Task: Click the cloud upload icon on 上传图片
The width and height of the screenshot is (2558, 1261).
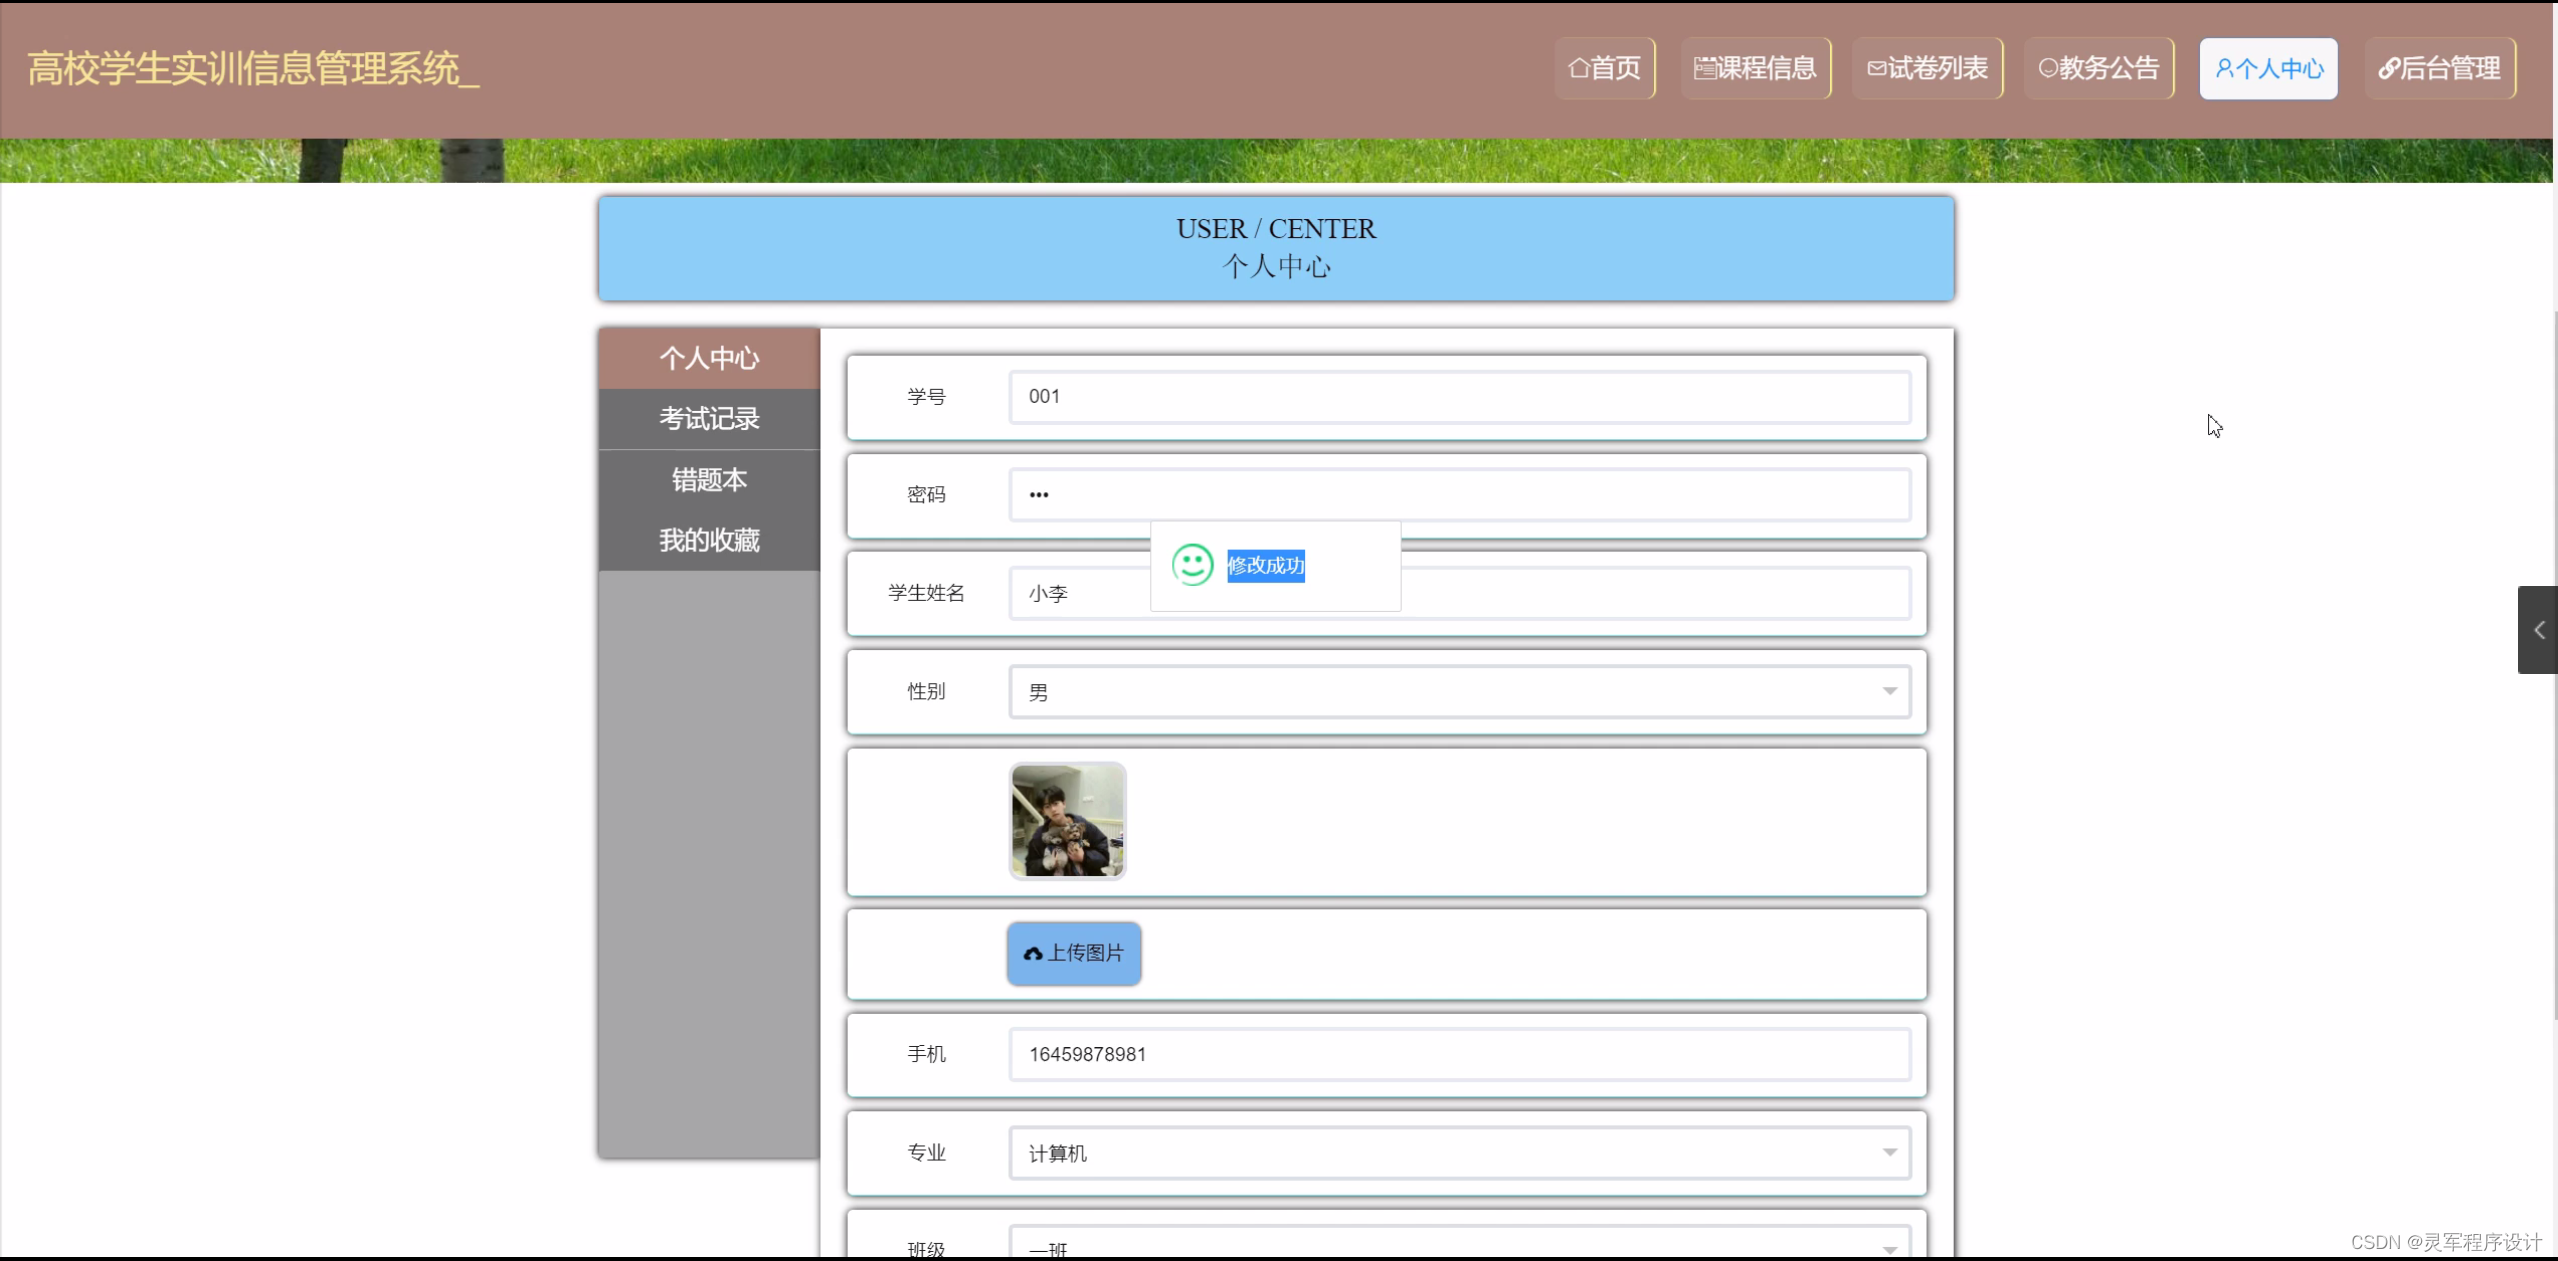Action: point(1033,953)
